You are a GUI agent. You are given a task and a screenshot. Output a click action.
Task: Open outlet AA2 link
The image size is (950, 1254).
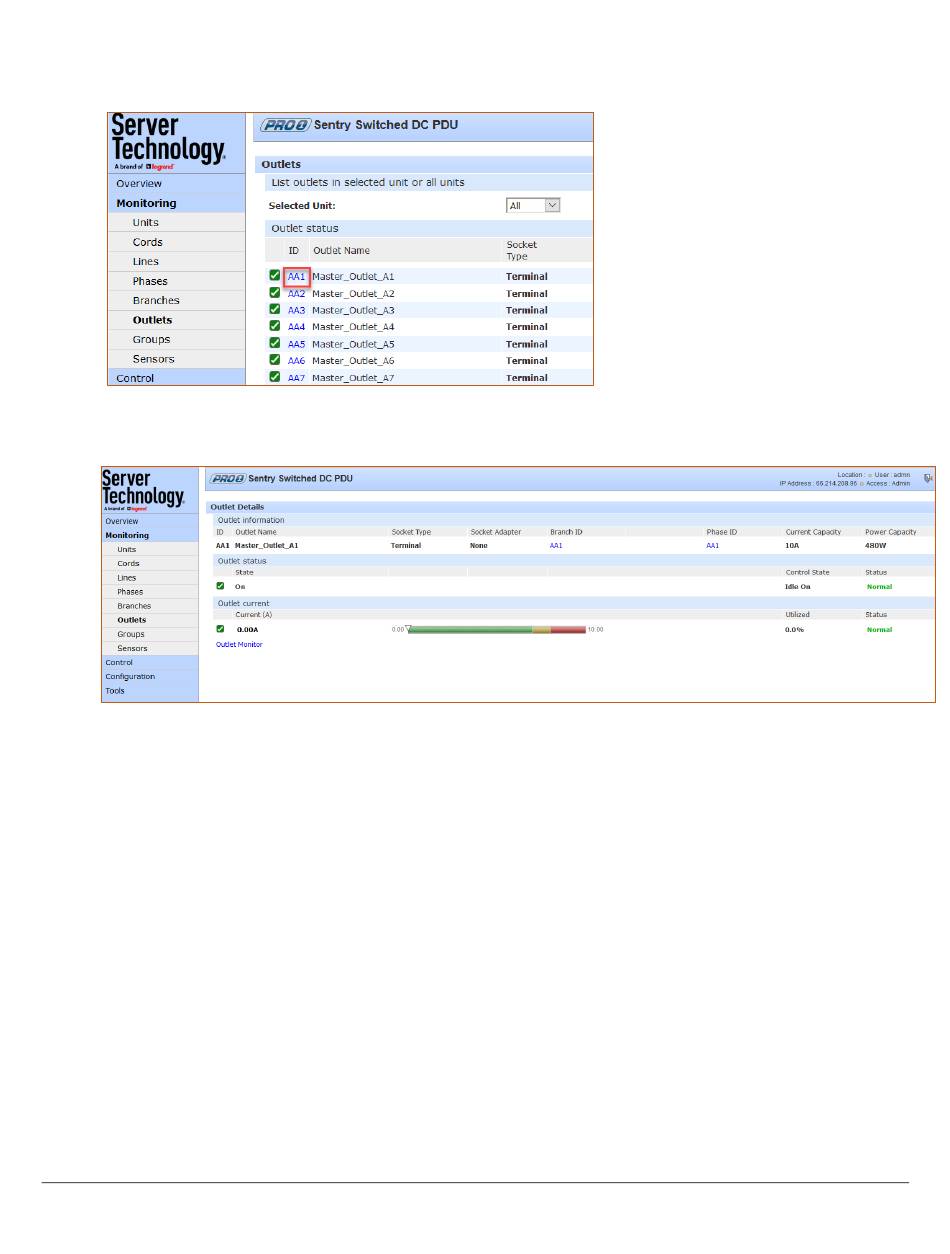pos(297,294)
